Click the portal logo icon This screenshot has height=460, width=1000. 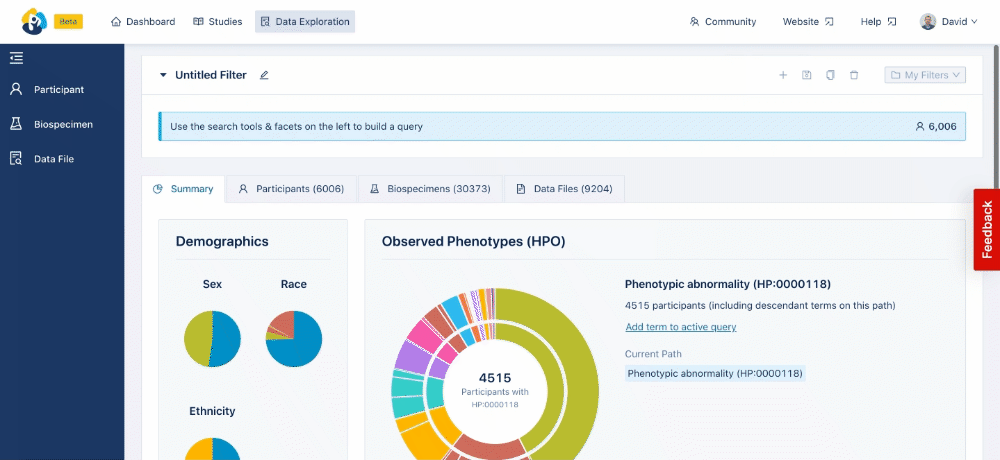click(34, 22)
